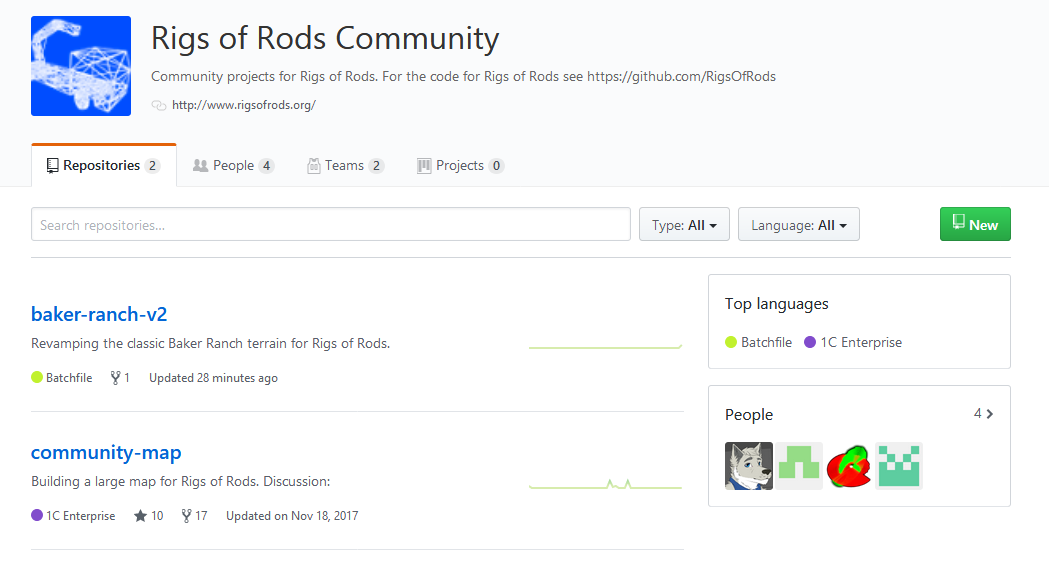Image resolution: width=1049 pixels, height=574 pixels.
Task: Click the star count of community-map
Action: 149,516
